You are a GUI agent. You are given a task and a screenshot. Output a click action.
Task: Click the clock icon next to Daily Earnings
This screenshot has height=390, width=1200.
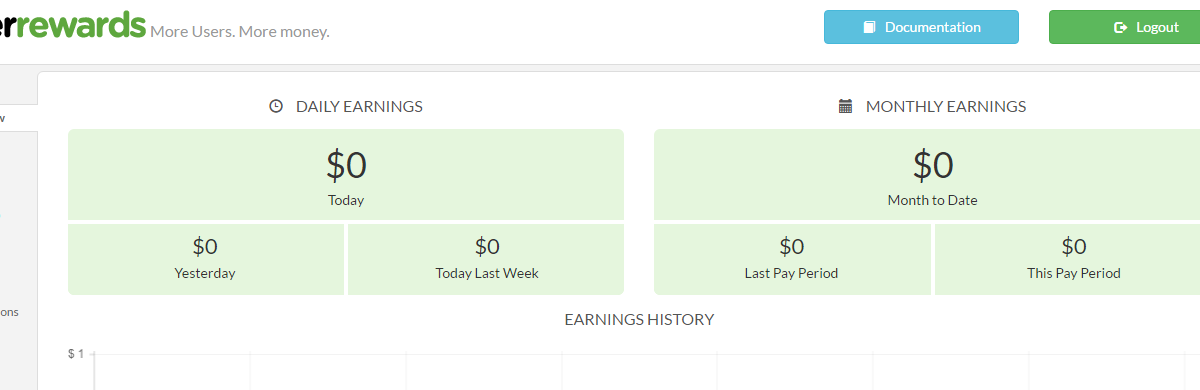pos(276,106)
